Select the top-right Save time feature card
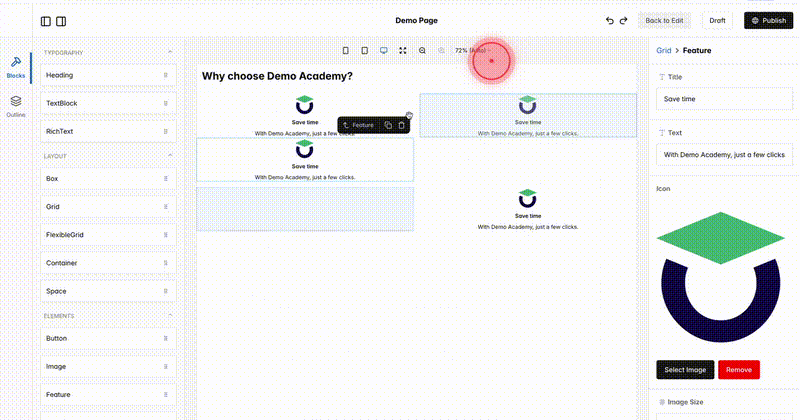Image resolution: width=800 pixels, height=420 pixels. coord(528,115)
